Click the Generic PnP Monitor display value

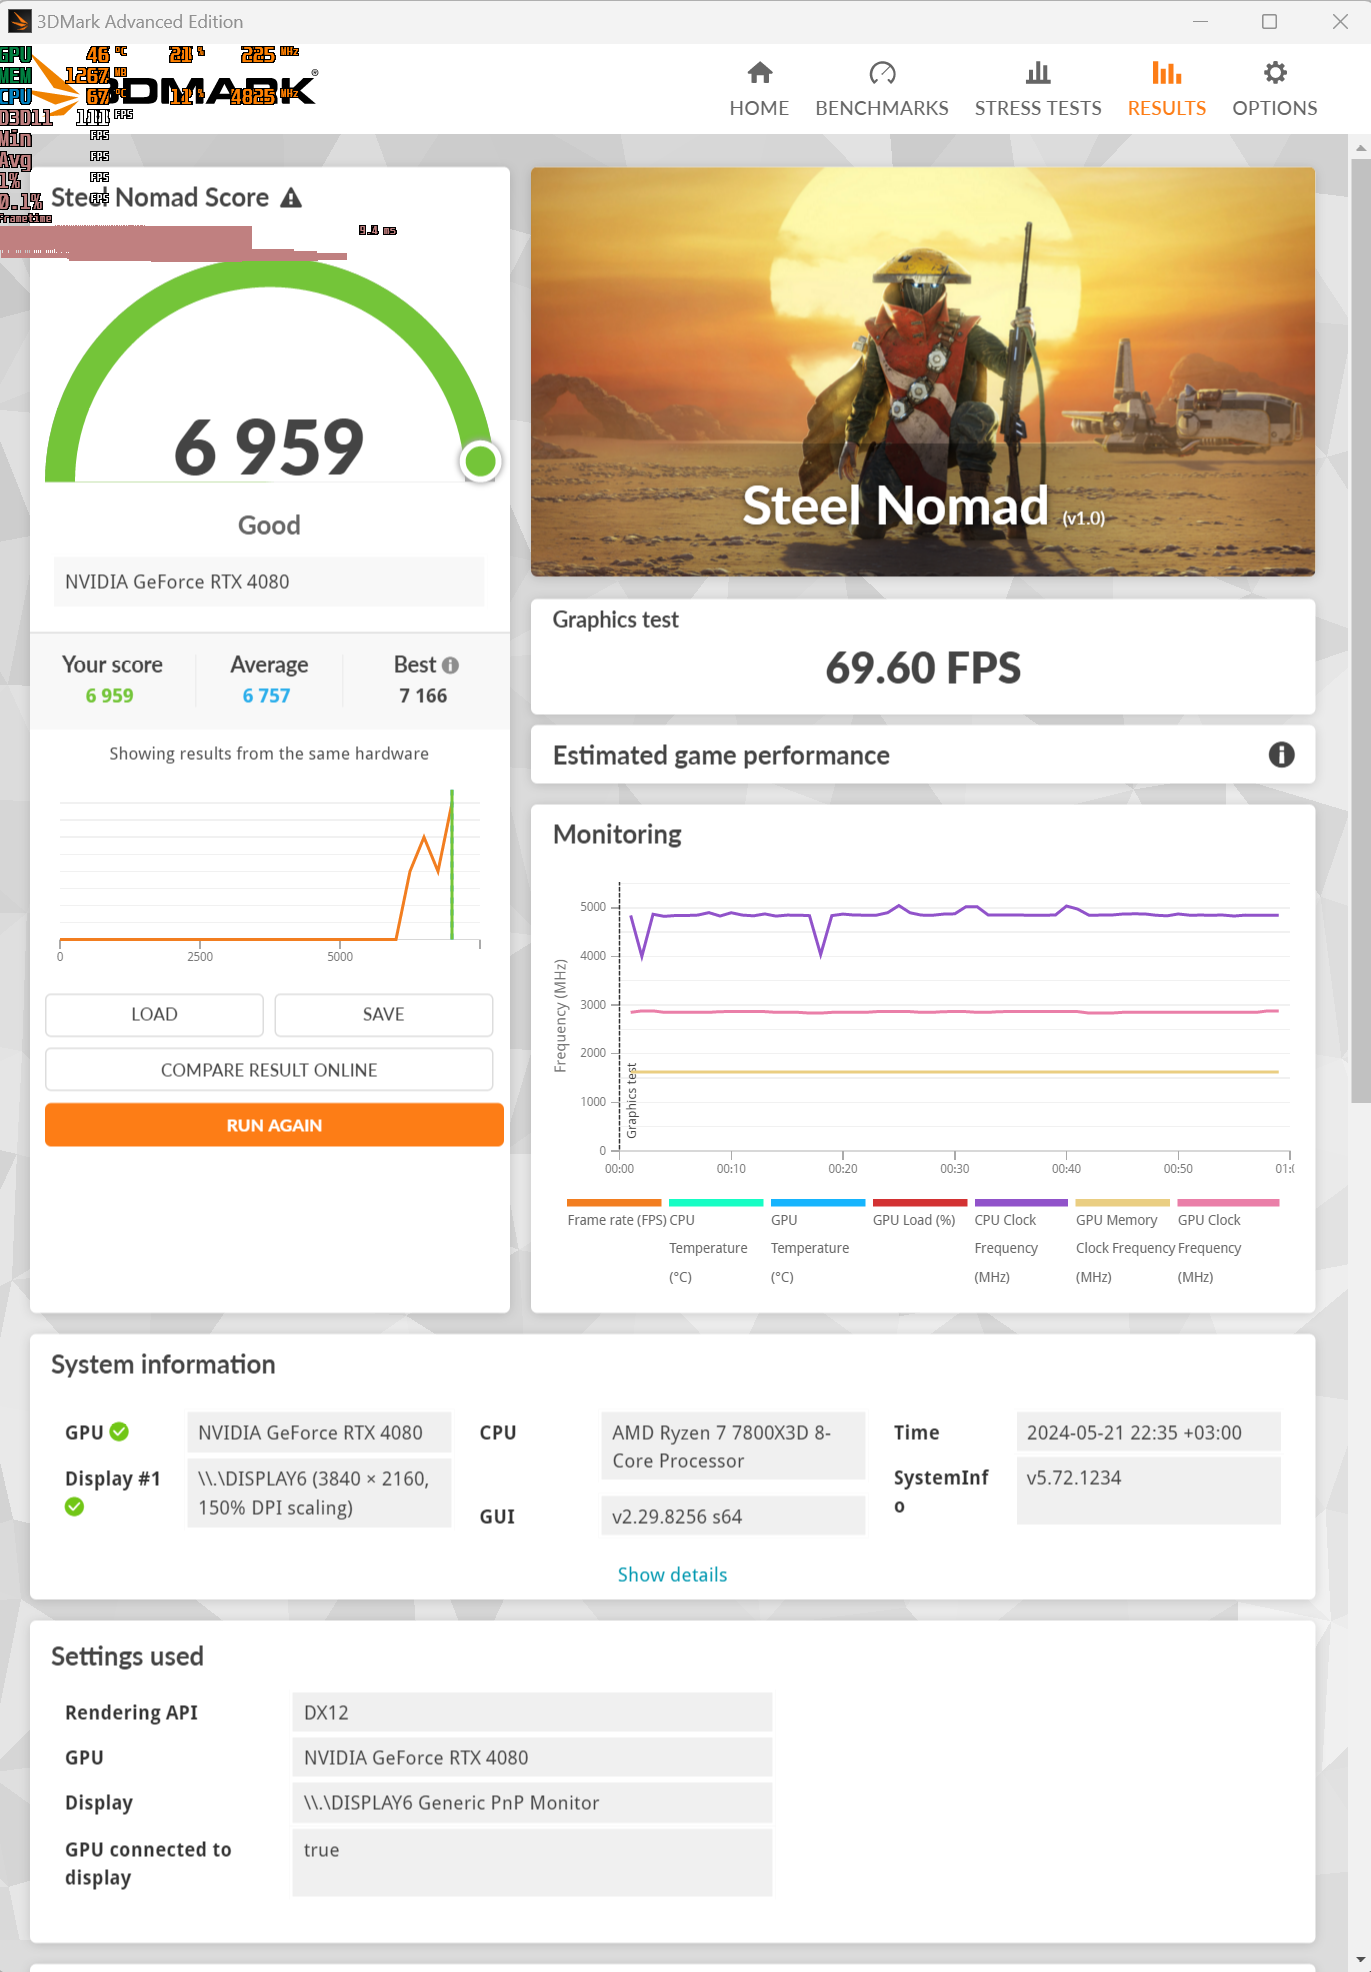532,1802
